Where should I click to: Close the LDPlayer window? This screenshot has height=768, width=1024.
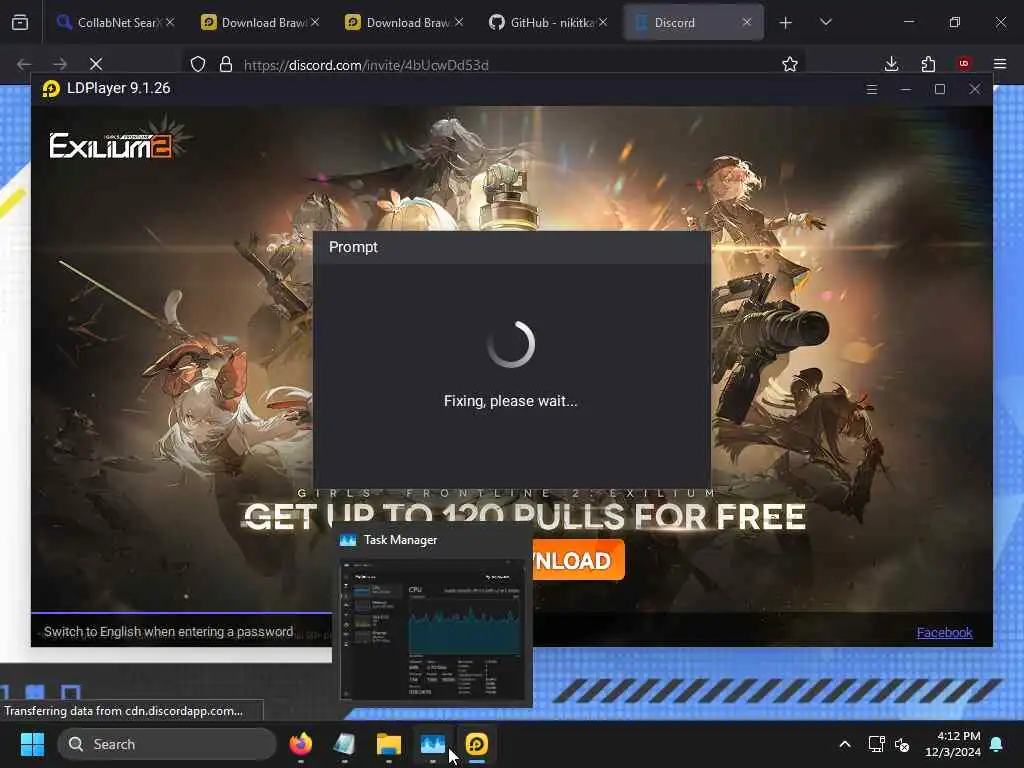tap(974, 89)
